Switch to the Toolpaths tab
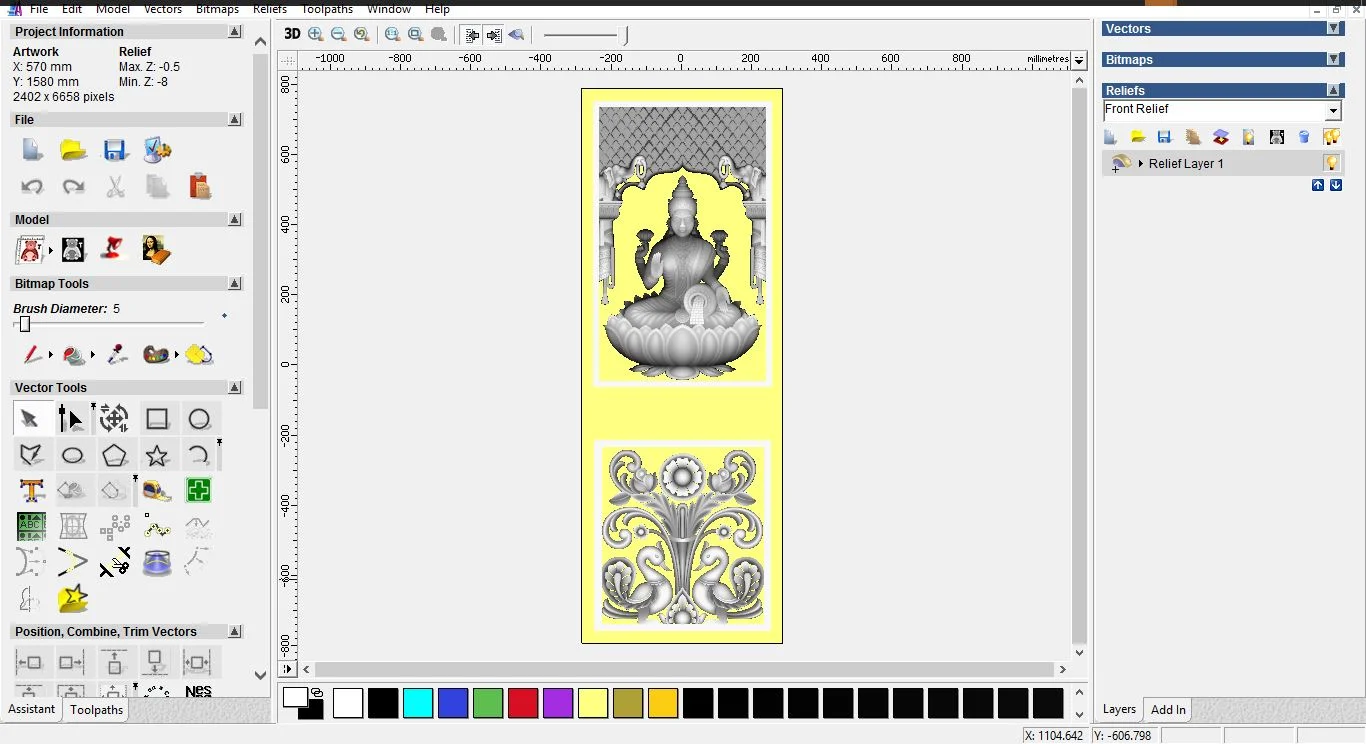 (96, 710)
